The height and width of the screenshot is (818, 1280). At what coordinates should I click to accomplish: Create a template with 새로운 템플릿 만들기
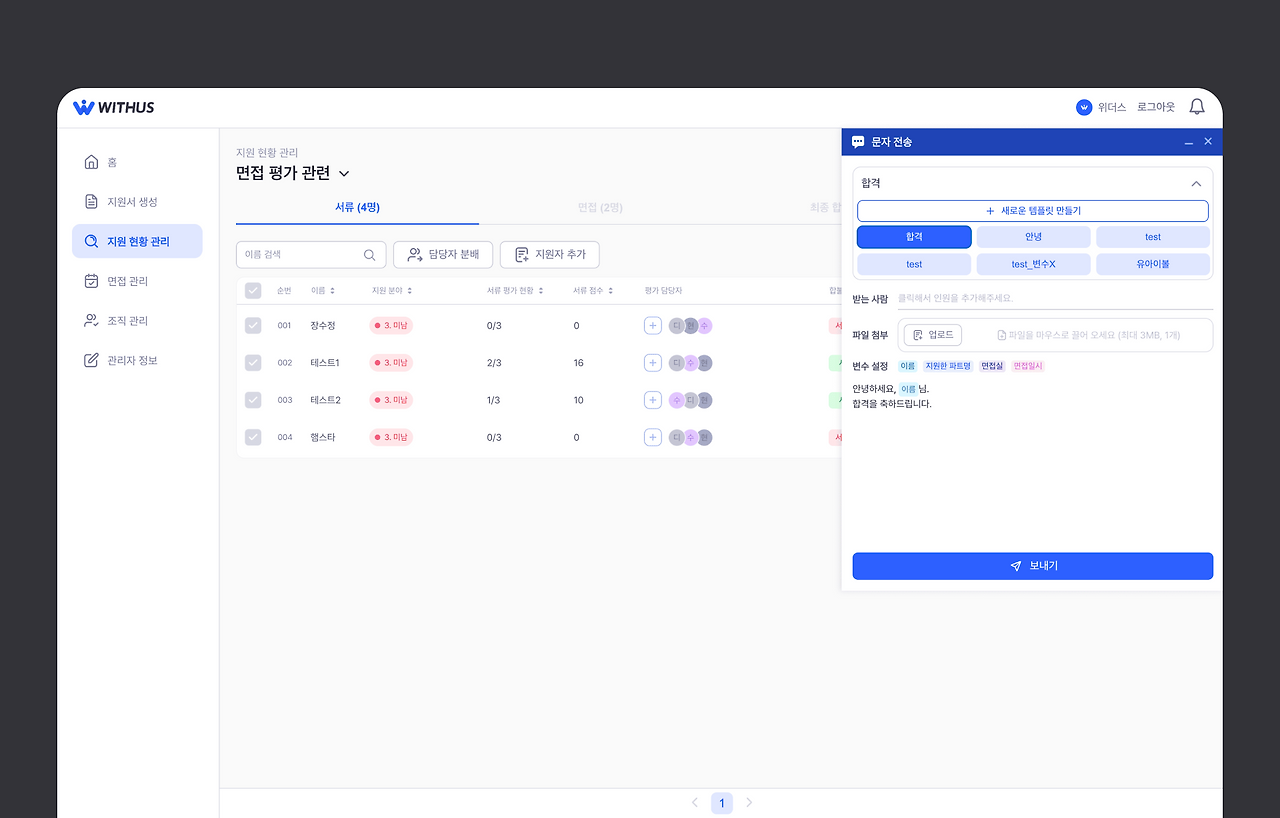[1033, 211]
